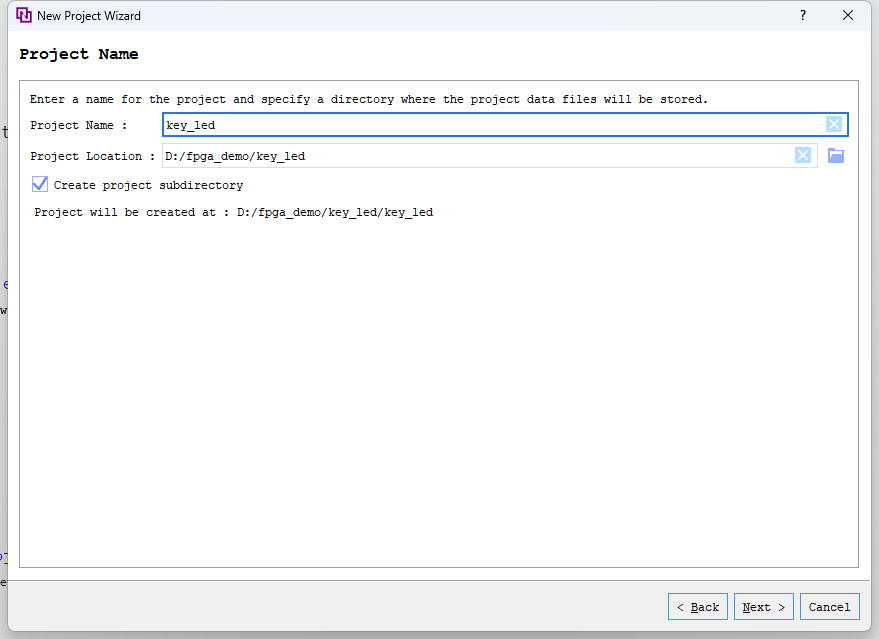Open the dialog help via the question mark
This screenshot has width=879, height=639.
tap(802, 15)
